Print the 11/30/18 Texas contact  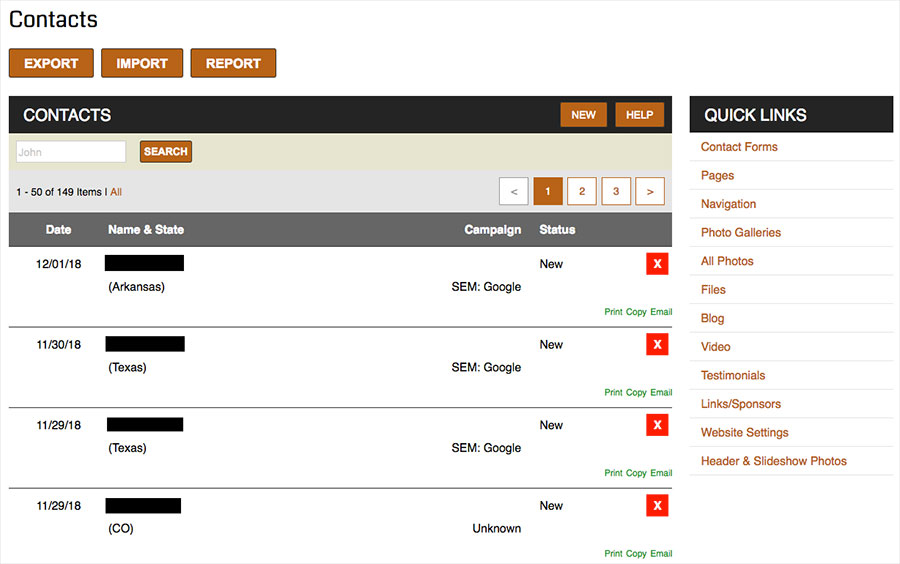pos(613,392)
